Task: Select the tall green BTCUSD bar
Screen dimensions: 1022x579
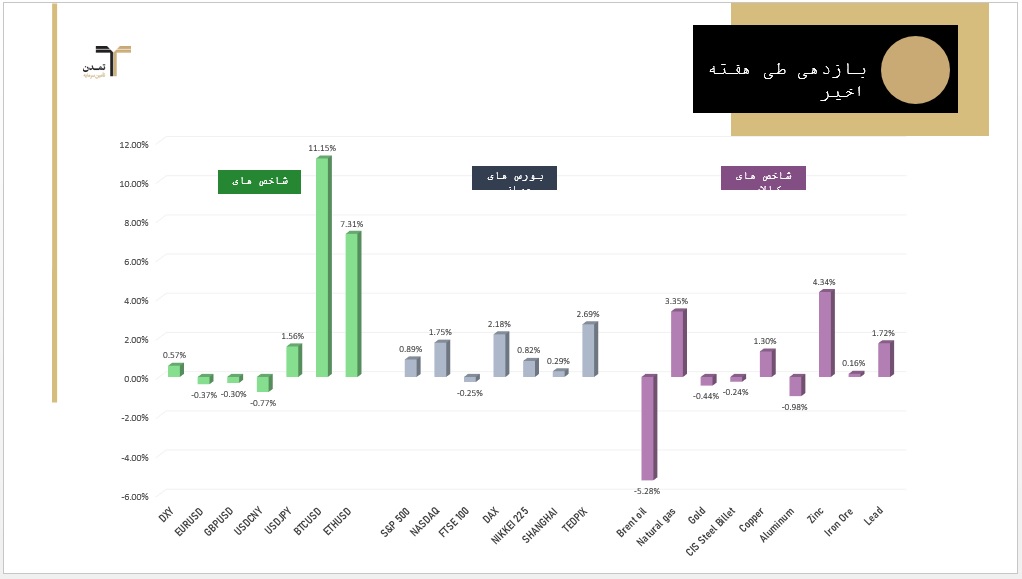Action: [323, 267]
